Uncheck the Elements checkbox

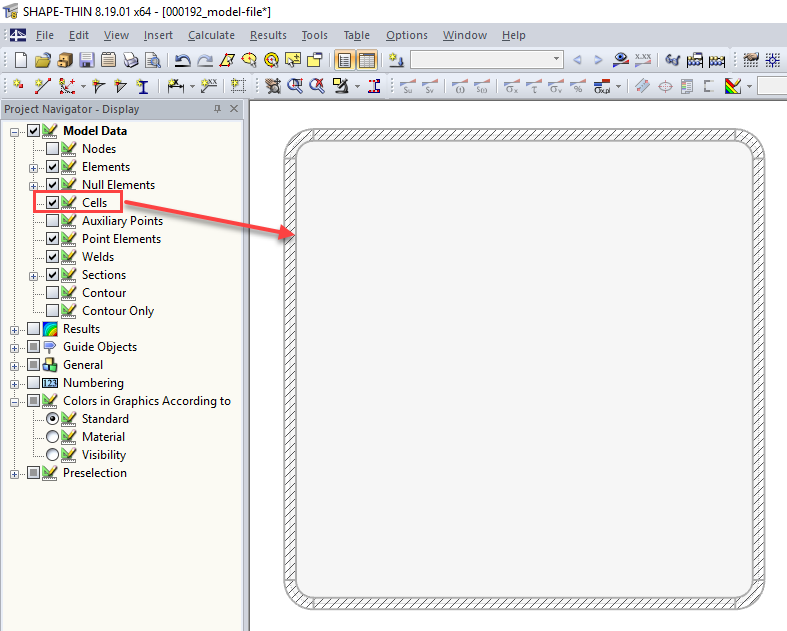[x=53, y=167]
